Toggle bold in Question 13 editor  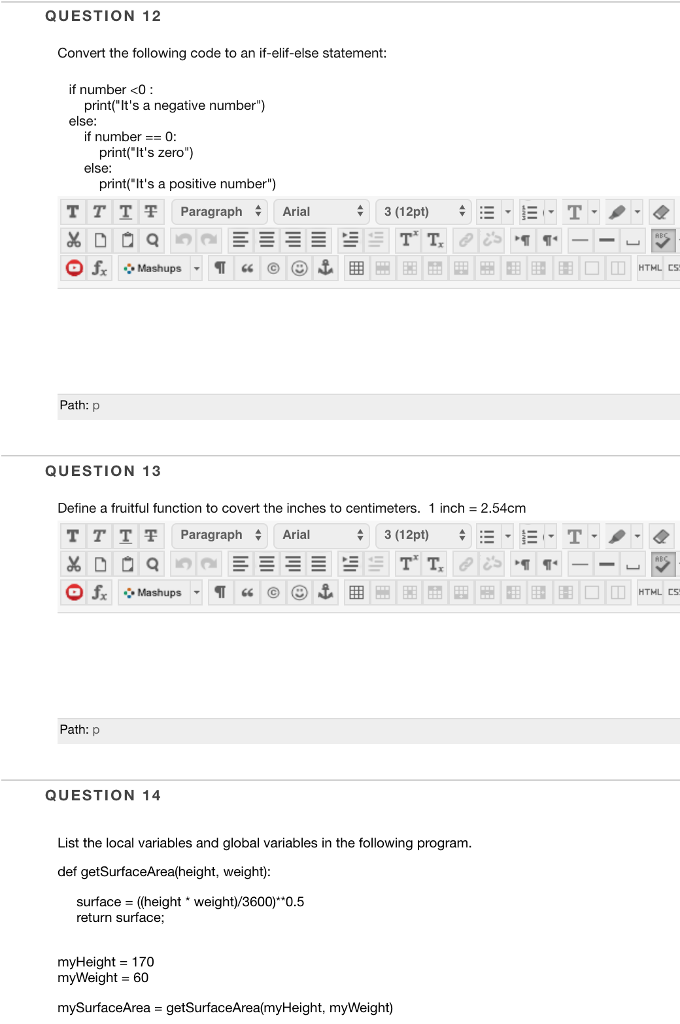coord(73,536)
